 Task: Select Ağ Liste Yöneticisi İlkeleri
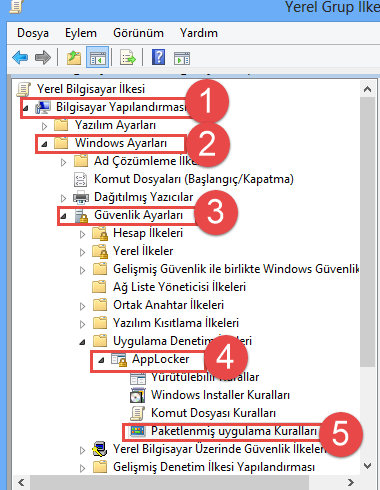pyautogui.click(x=179, y=287)
